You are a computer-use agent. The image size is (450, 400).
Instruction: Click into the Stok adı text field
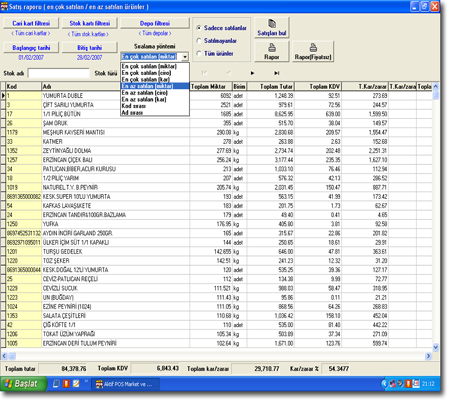(58, 73)
